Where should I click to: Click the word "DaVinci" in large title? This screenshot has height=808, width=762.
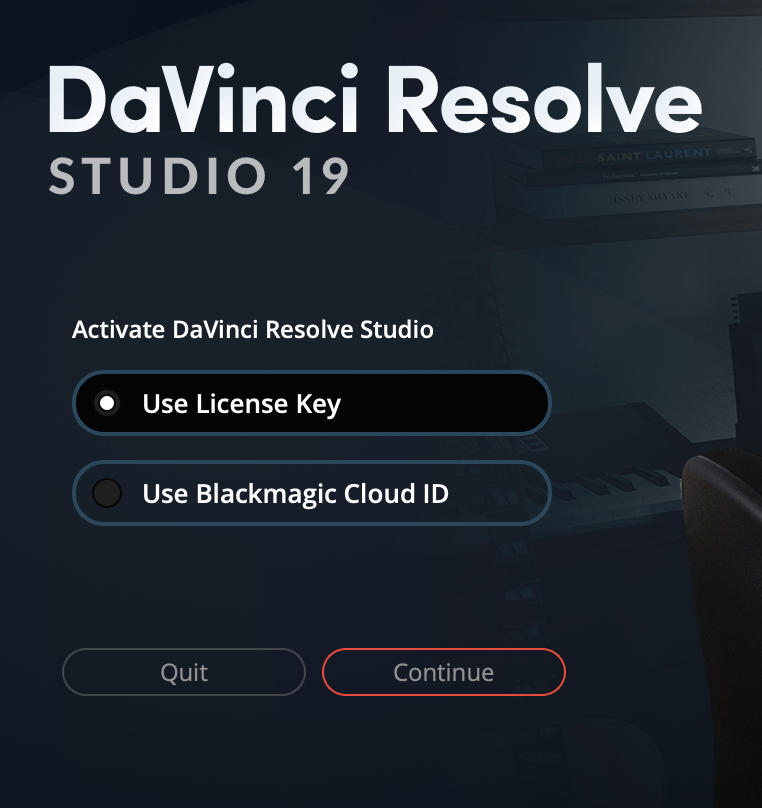(x=204, y=99)
